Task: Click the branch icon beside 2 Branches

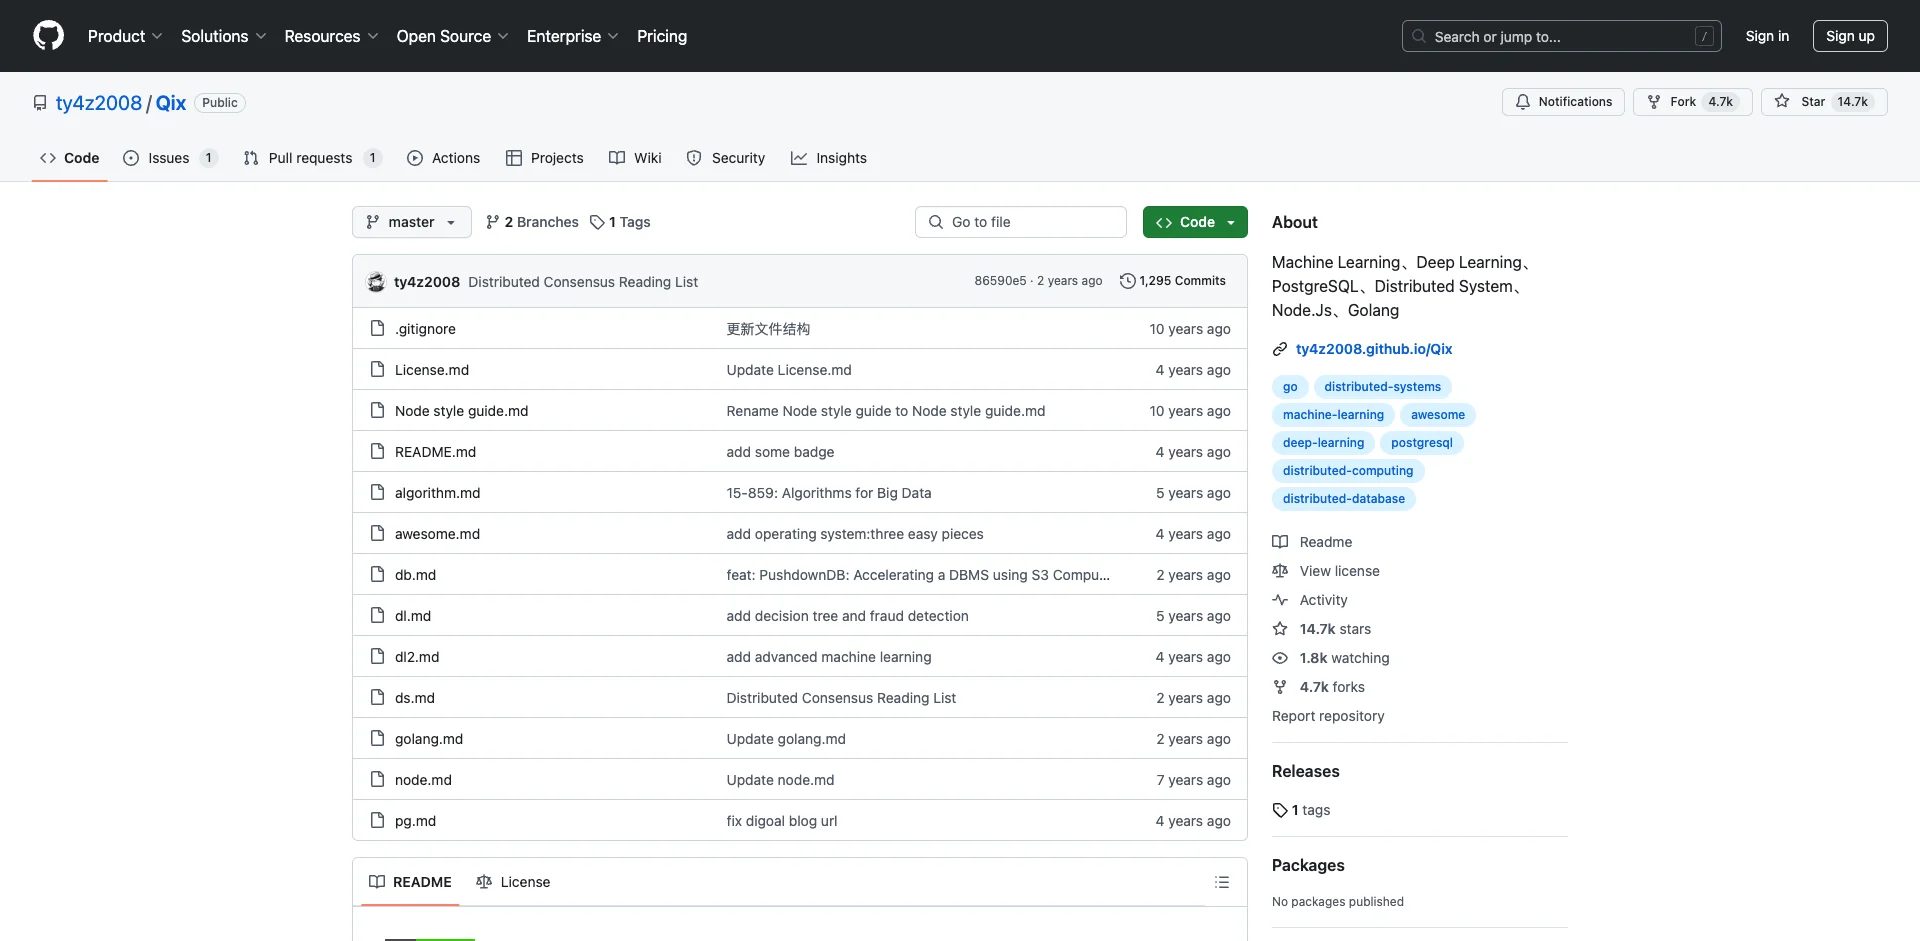Action: pos(493,222)
